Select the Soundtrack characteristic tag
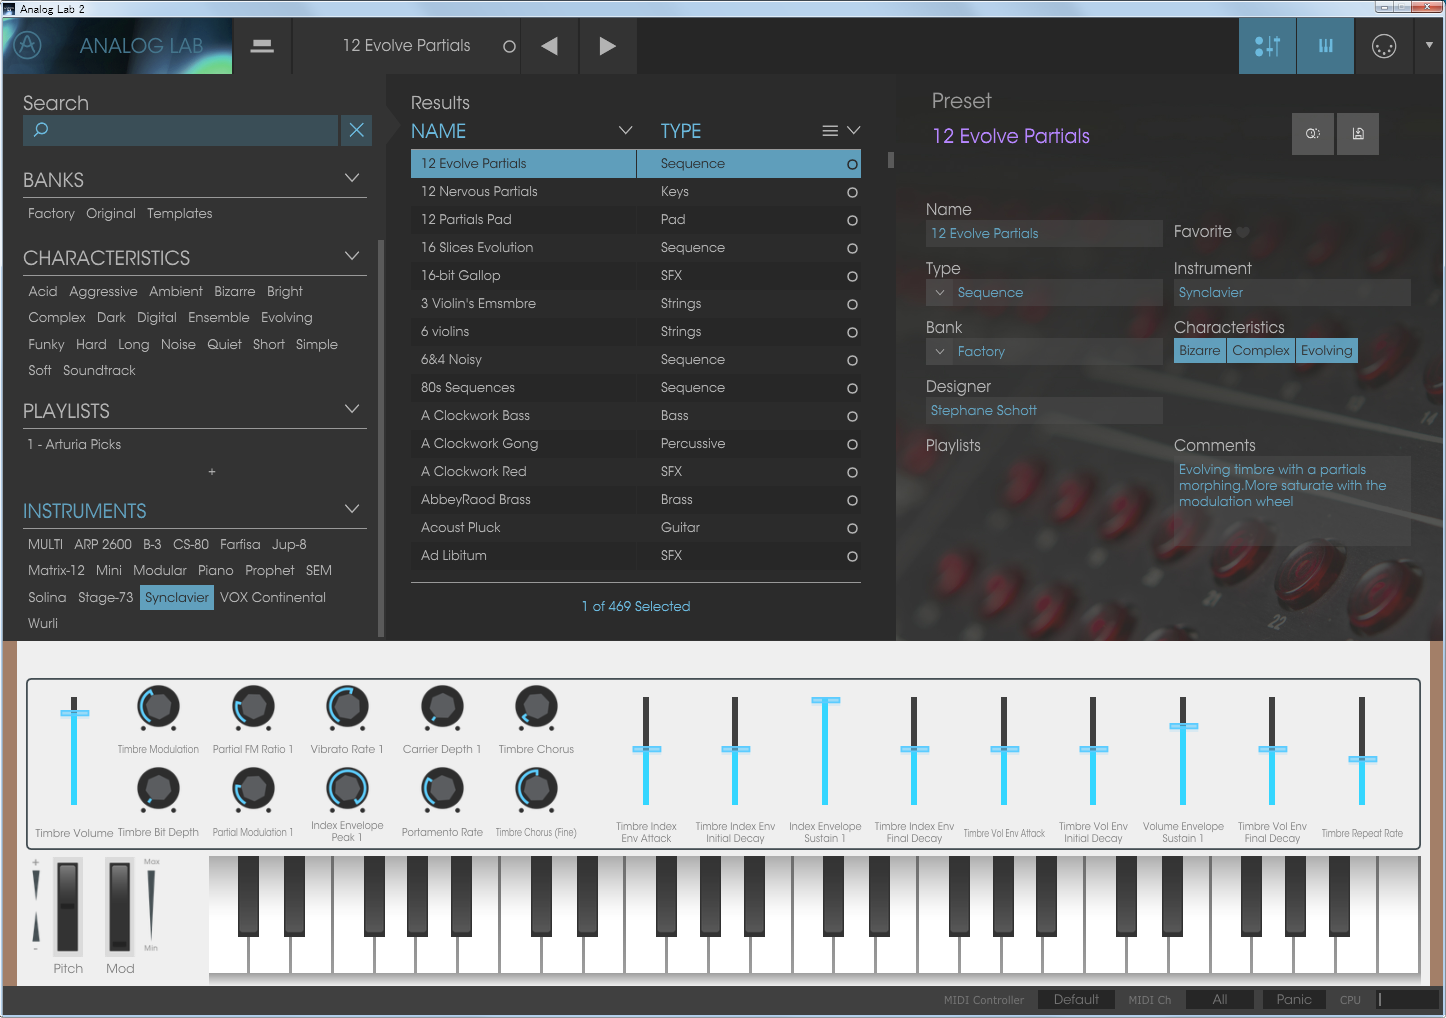The height and width of the screenshot is (1018, 1446). 99,370
